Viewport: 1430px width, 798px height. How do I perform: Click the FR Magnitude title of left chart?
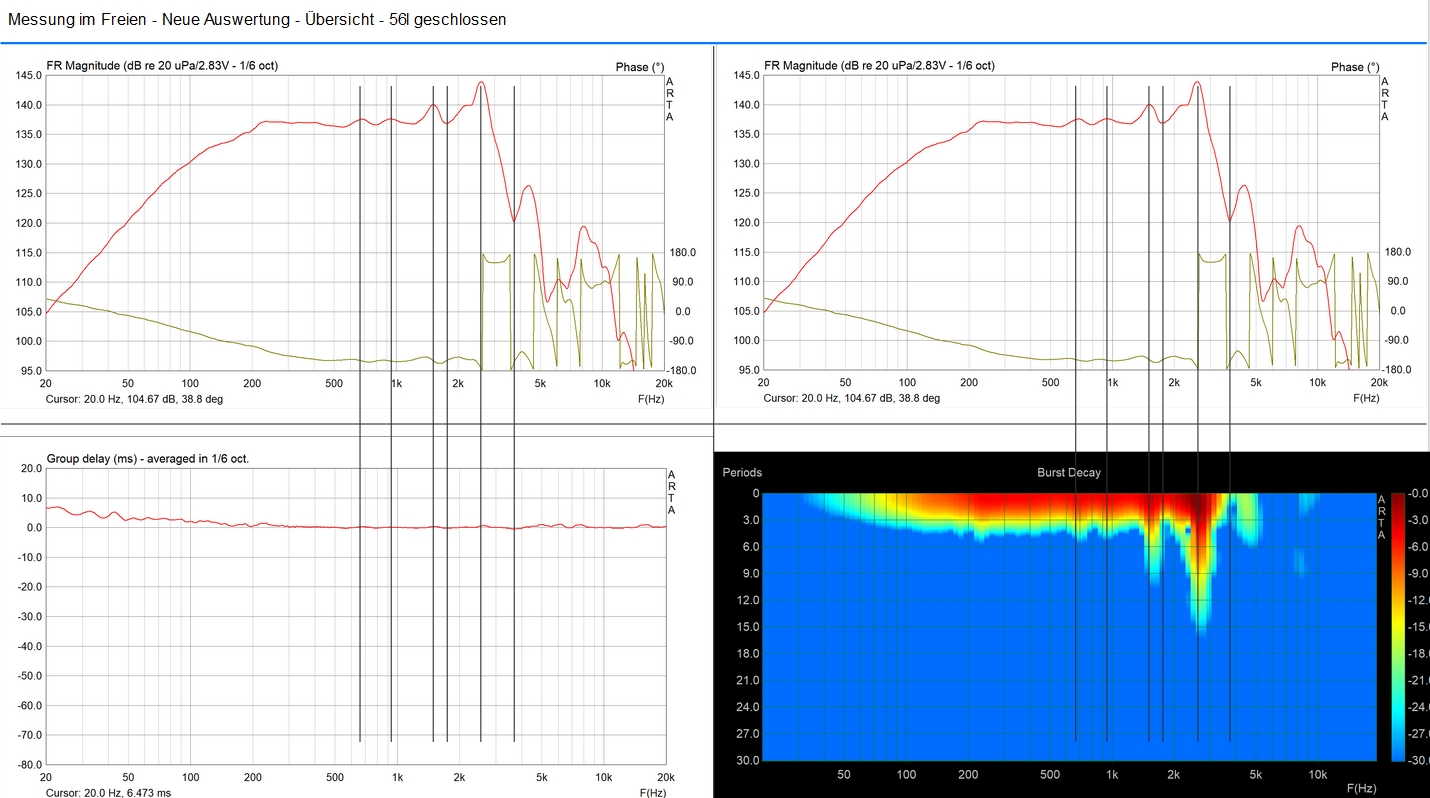(x=162, y=66)
